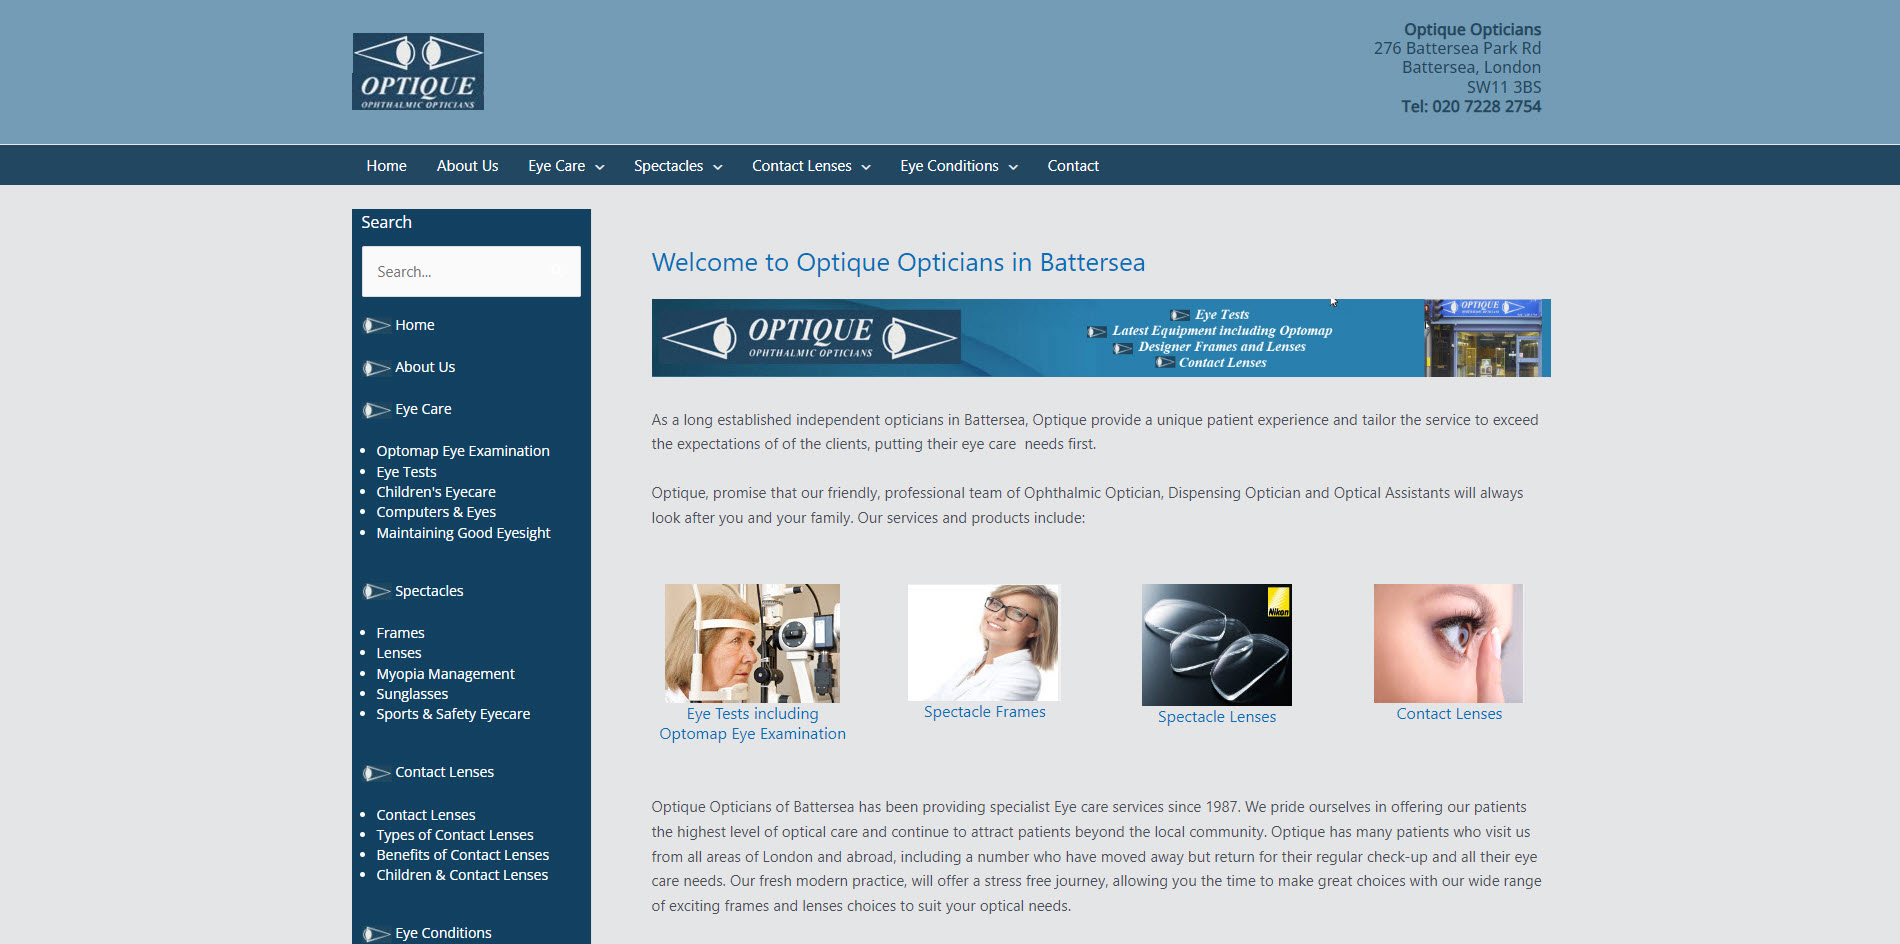Image resolution: width=1900 pixels, height=944 pixels.
Task: Go to About Us in the navigation bar
Action: pos(467,166)
